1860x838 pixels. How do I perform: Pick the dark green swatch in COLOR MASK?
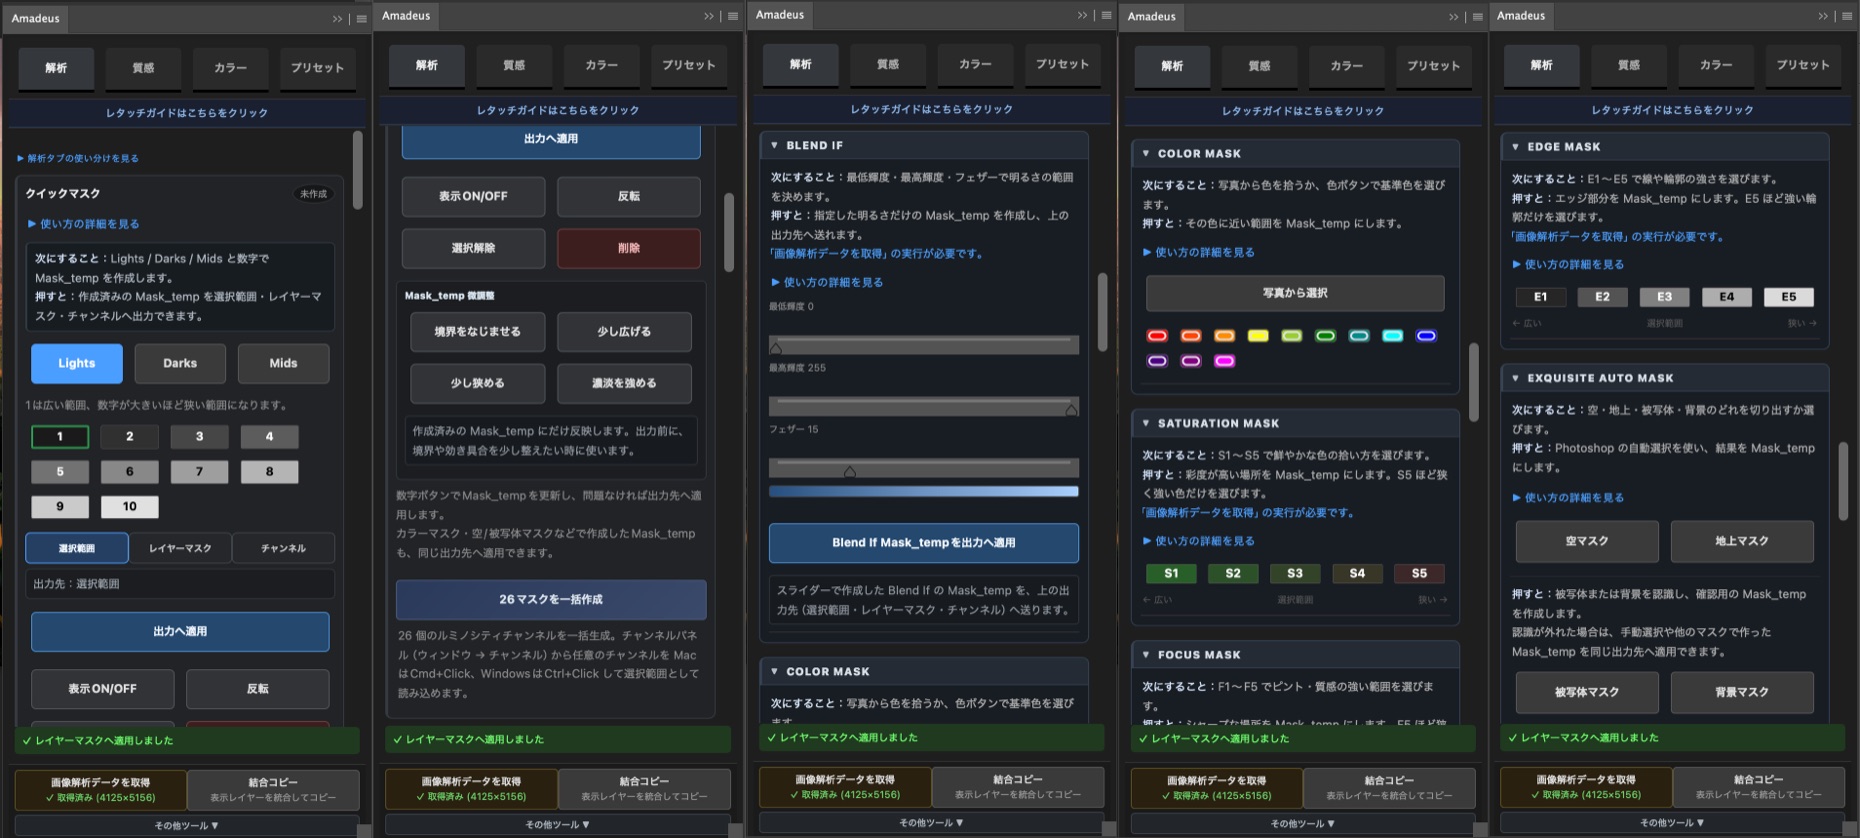[1325, 336]
